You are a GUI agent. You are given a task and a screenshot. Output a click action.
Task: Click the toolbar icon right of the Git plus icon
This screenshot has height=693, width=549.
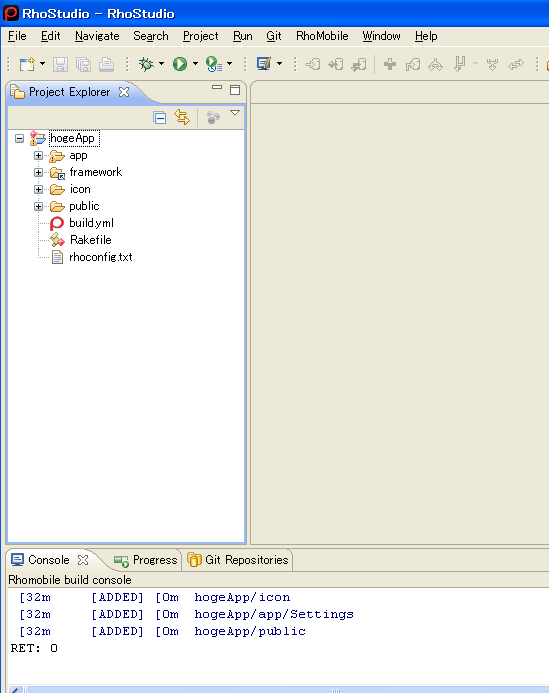click(413, 65)
